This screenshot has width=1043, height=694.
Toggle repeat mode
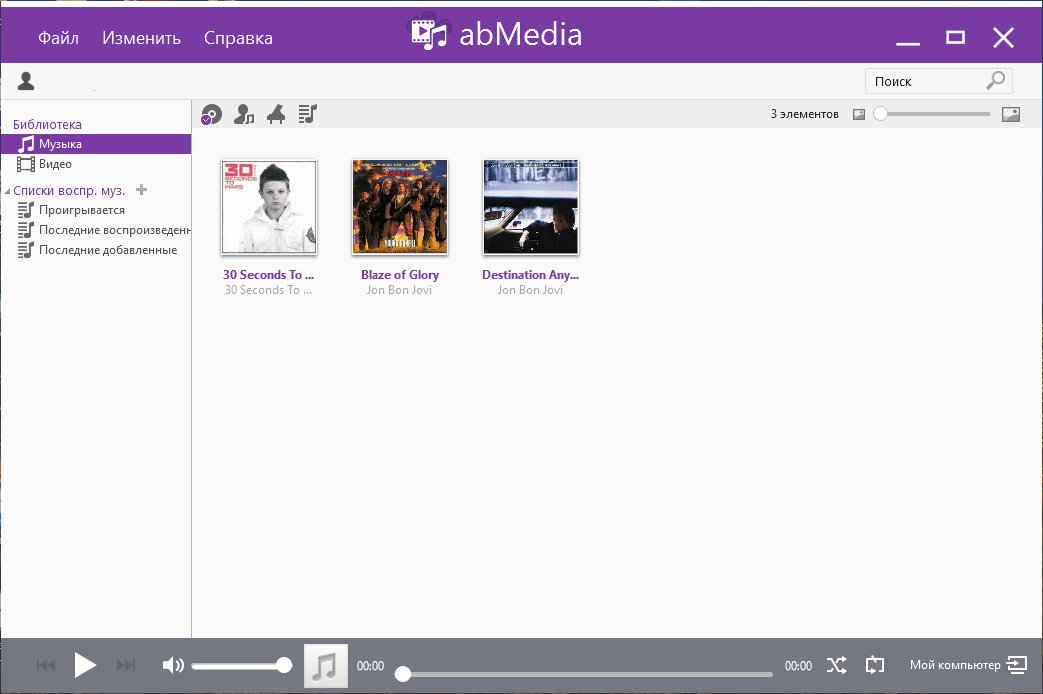875,665
